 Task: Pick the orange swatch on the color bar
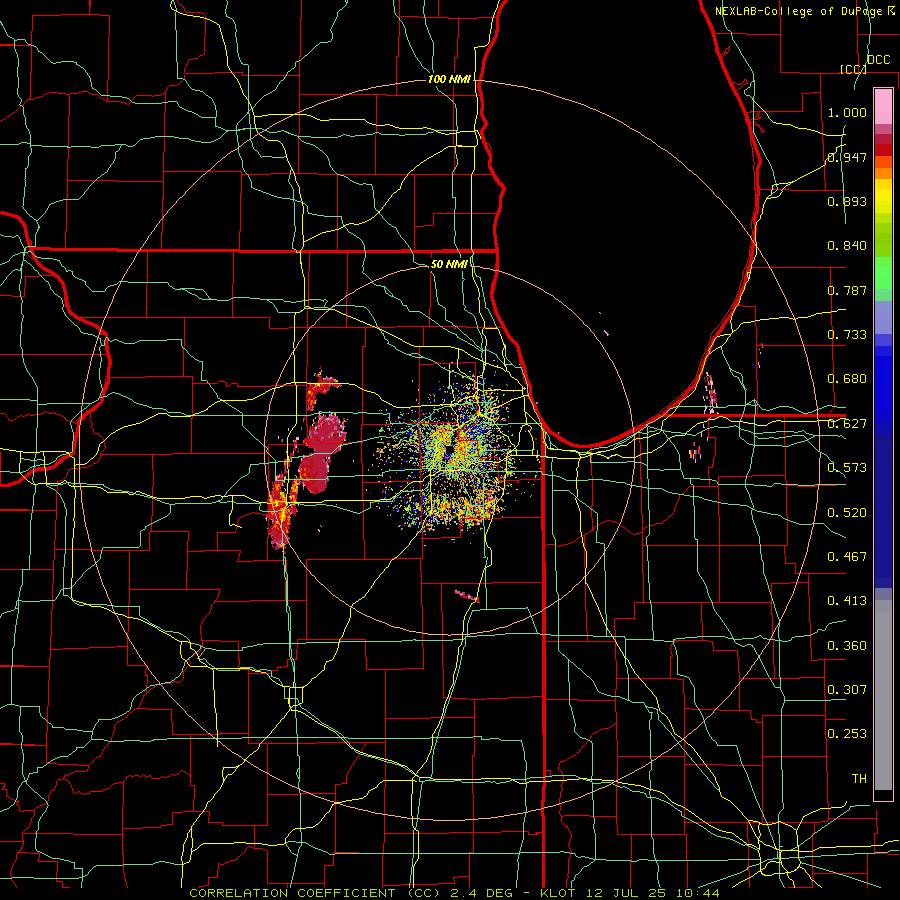[x=883, y=173]
